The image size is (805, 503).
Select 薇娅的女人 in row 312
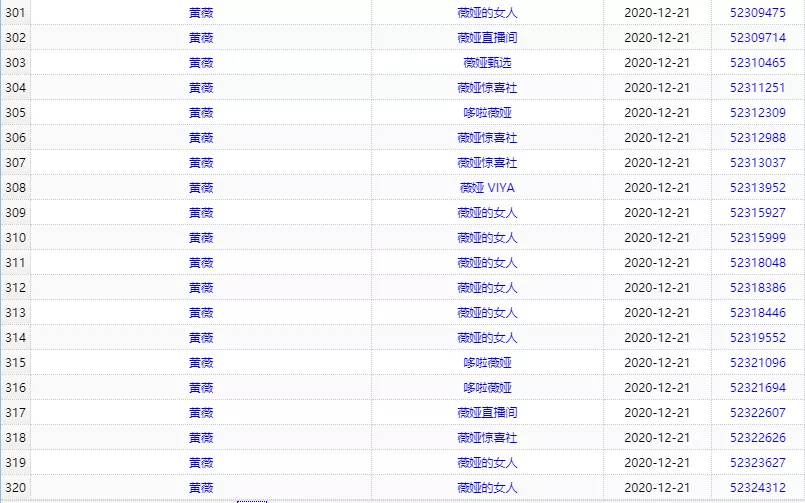[487, 287]
